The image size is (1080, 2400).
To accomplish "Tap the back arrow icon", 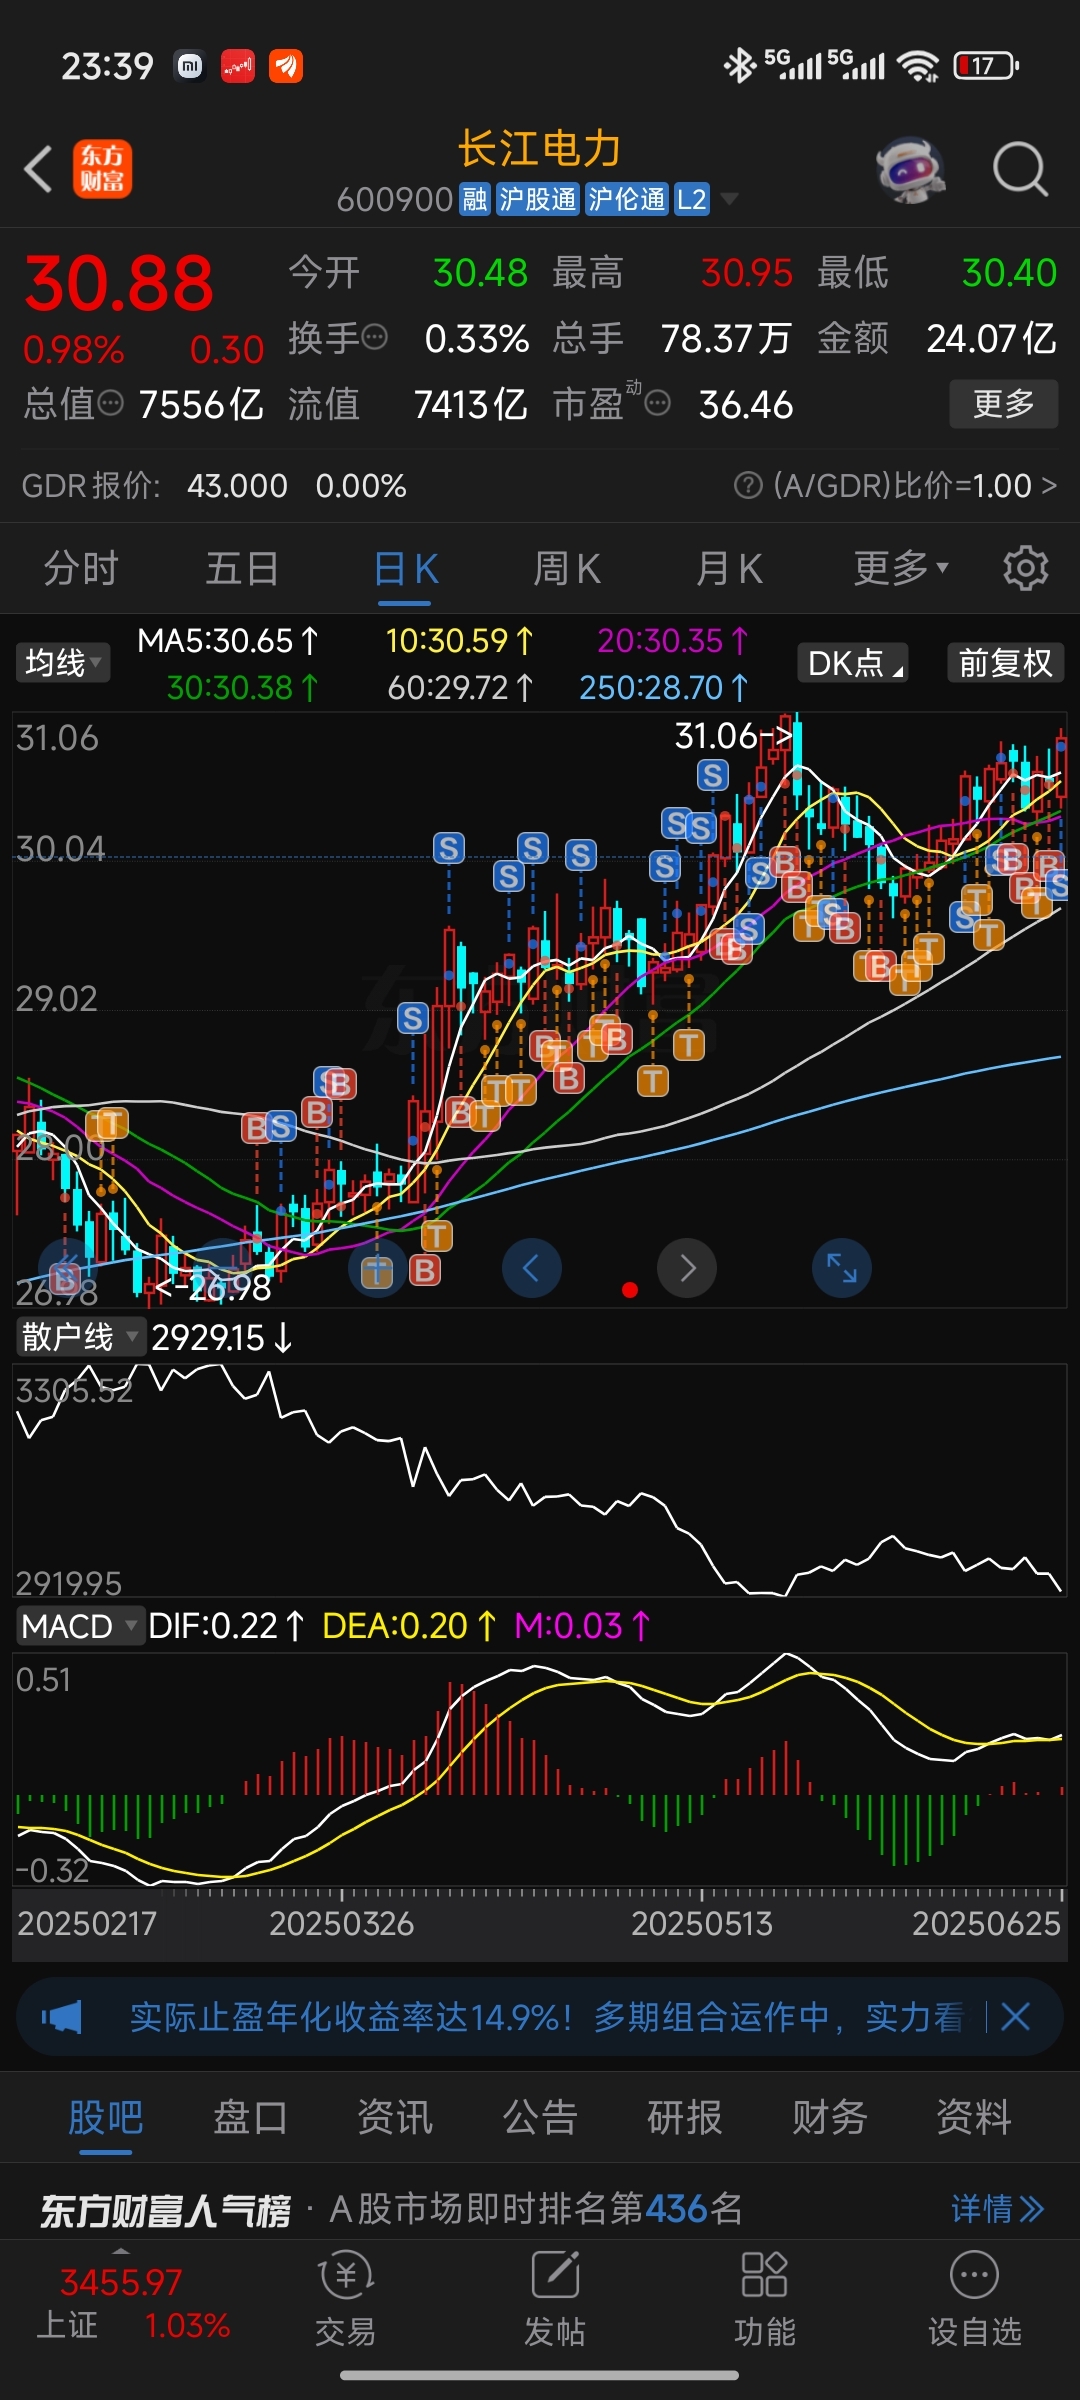I will (x=38, y=169).
